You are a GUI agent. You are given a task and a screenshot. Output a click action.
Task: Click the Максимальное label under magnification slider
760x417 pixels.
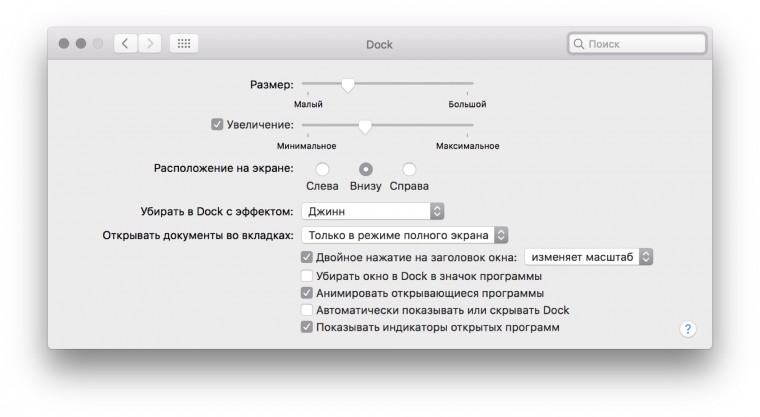467,146
